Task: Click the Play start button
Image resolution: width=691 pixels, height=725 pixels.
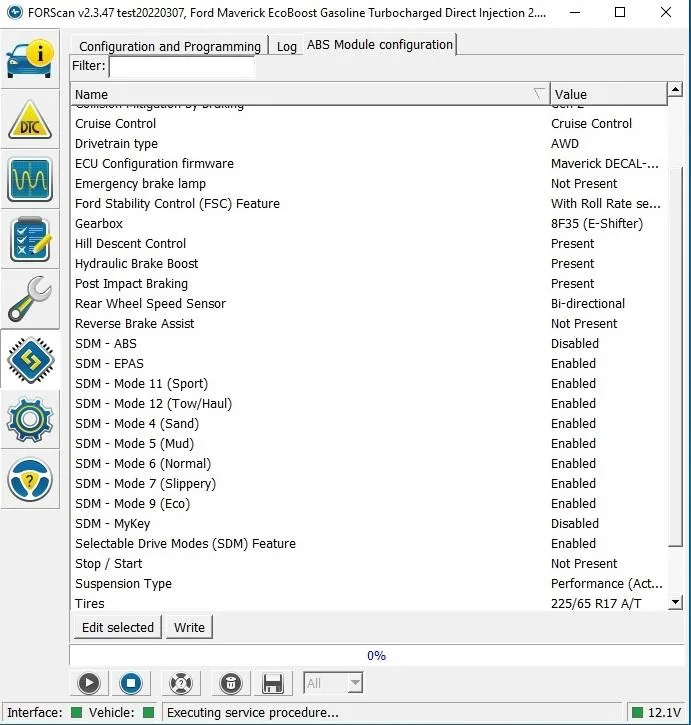Action: coord(89,683)
